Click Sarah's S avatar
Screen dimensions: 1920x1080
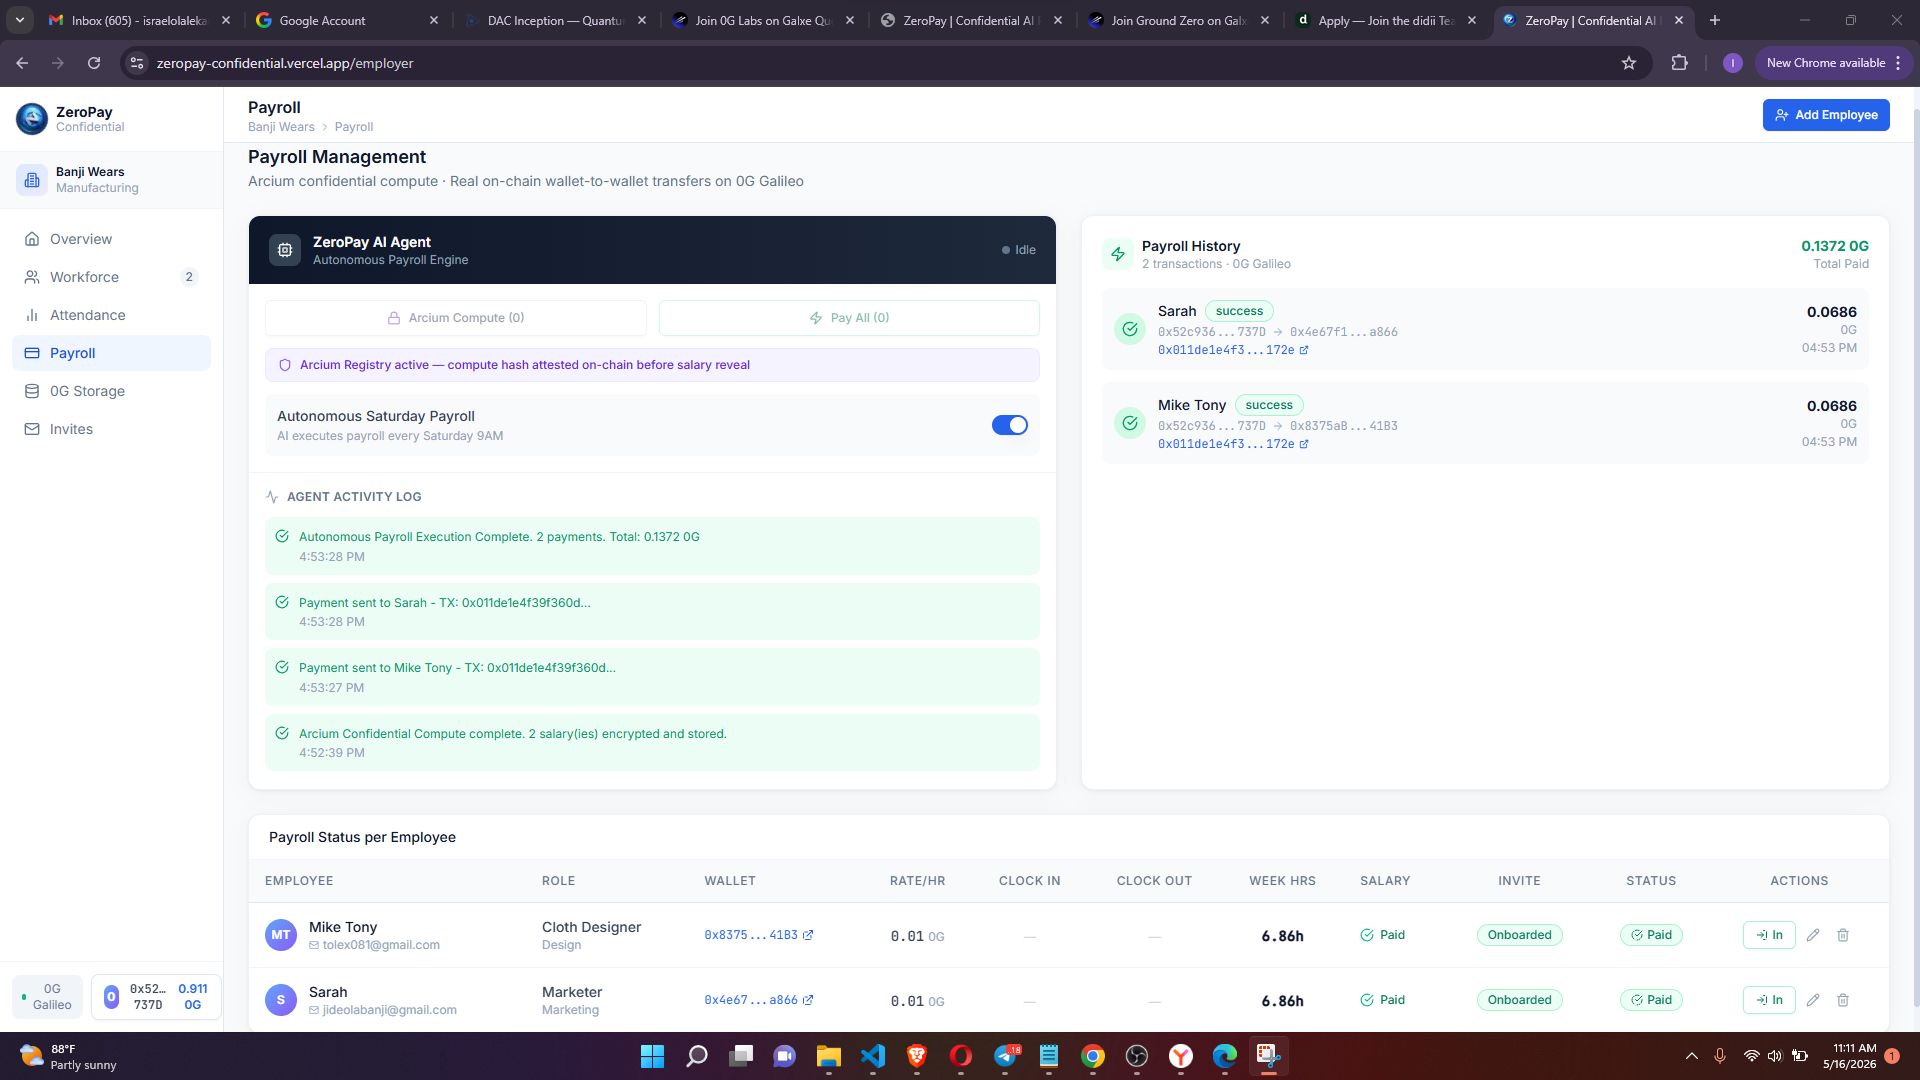[x=281, y=1000]
